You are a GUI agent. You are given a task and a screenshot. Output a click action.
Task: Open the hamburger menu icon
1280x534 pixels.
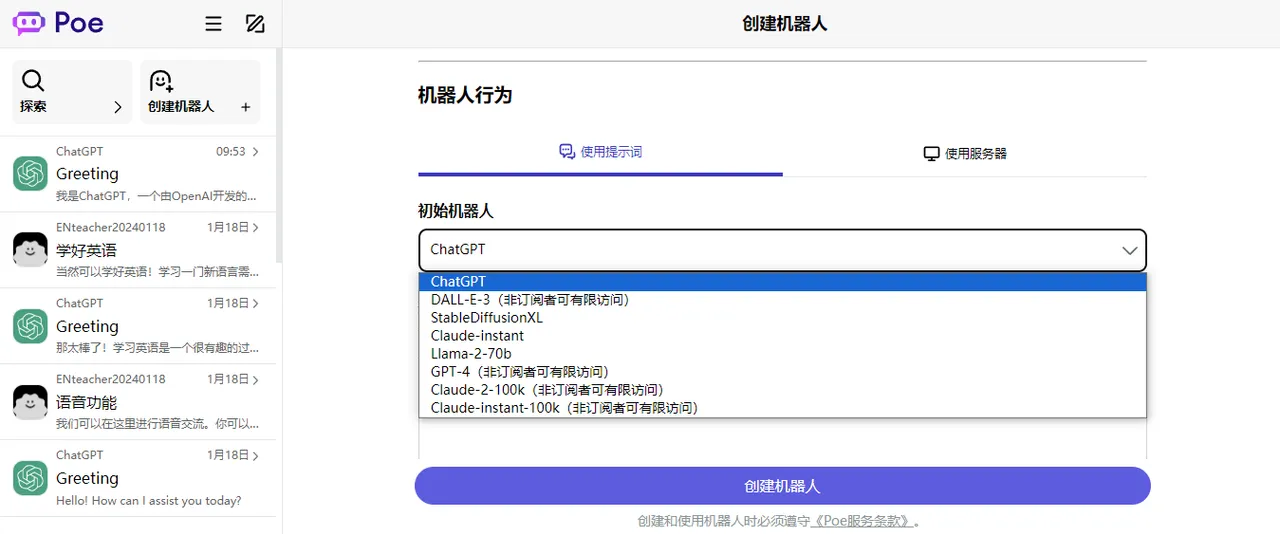(213, 24)
